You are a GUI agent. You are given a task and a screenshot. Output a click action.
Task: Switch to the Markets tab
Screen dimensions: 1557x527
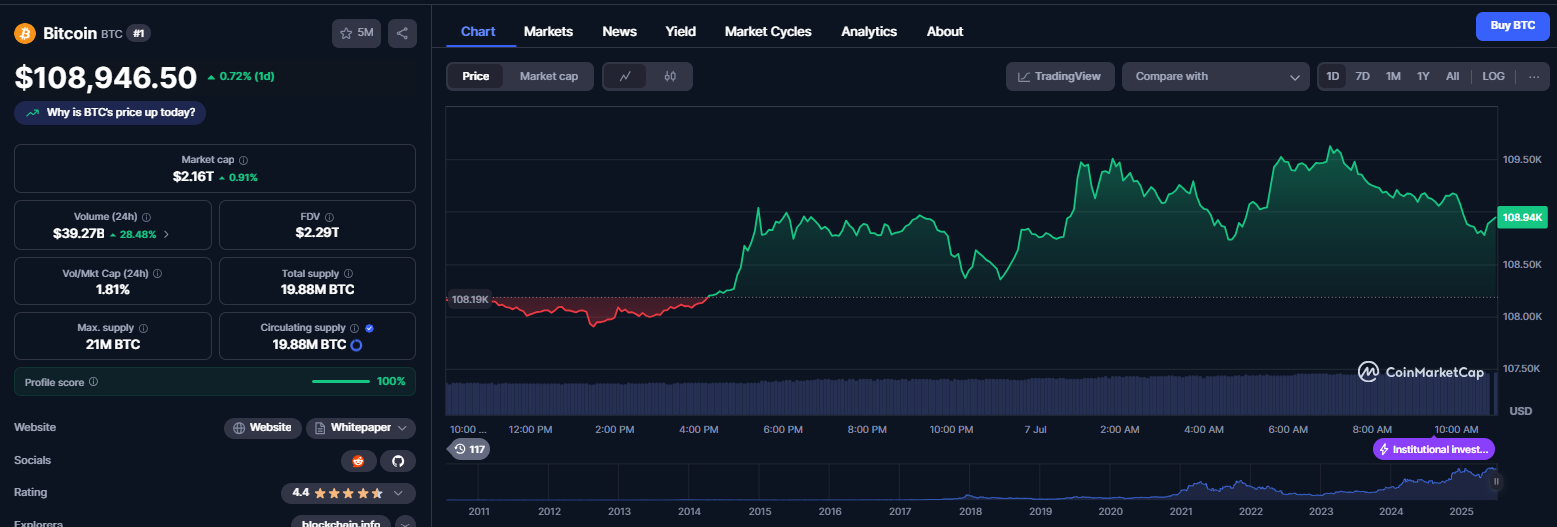(548, 31)
